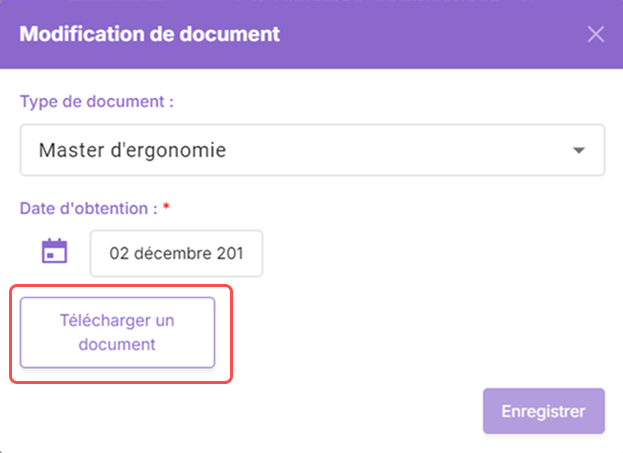Dismiss dialog using the X icon
Image resolution: width=623 pixels, height=453 pixels.
[596, 34]
